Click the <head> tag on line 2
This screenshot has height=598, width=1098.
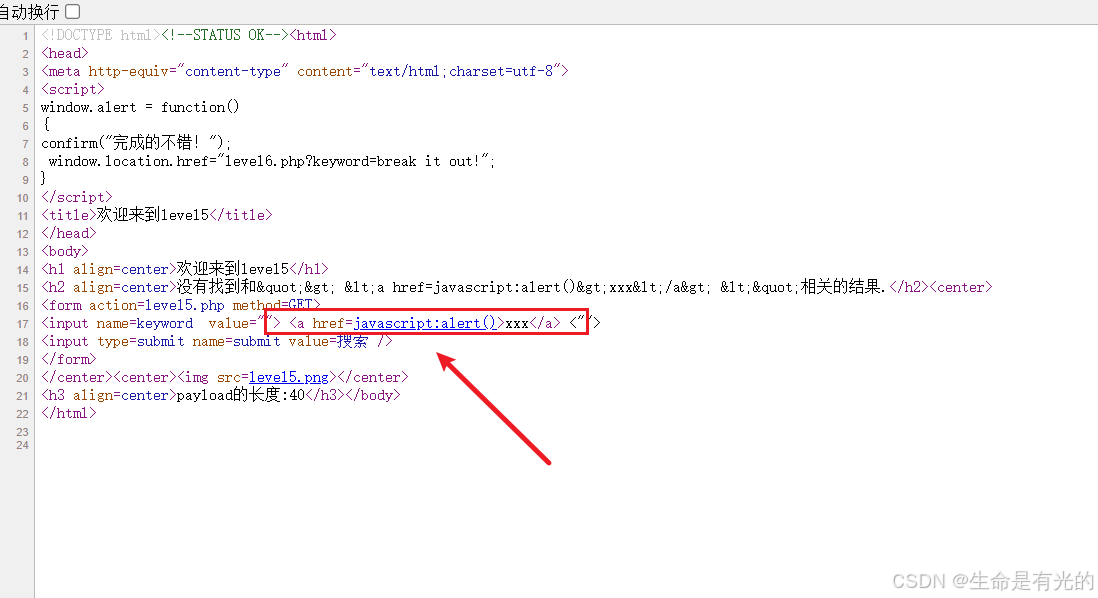click(64, 53)
